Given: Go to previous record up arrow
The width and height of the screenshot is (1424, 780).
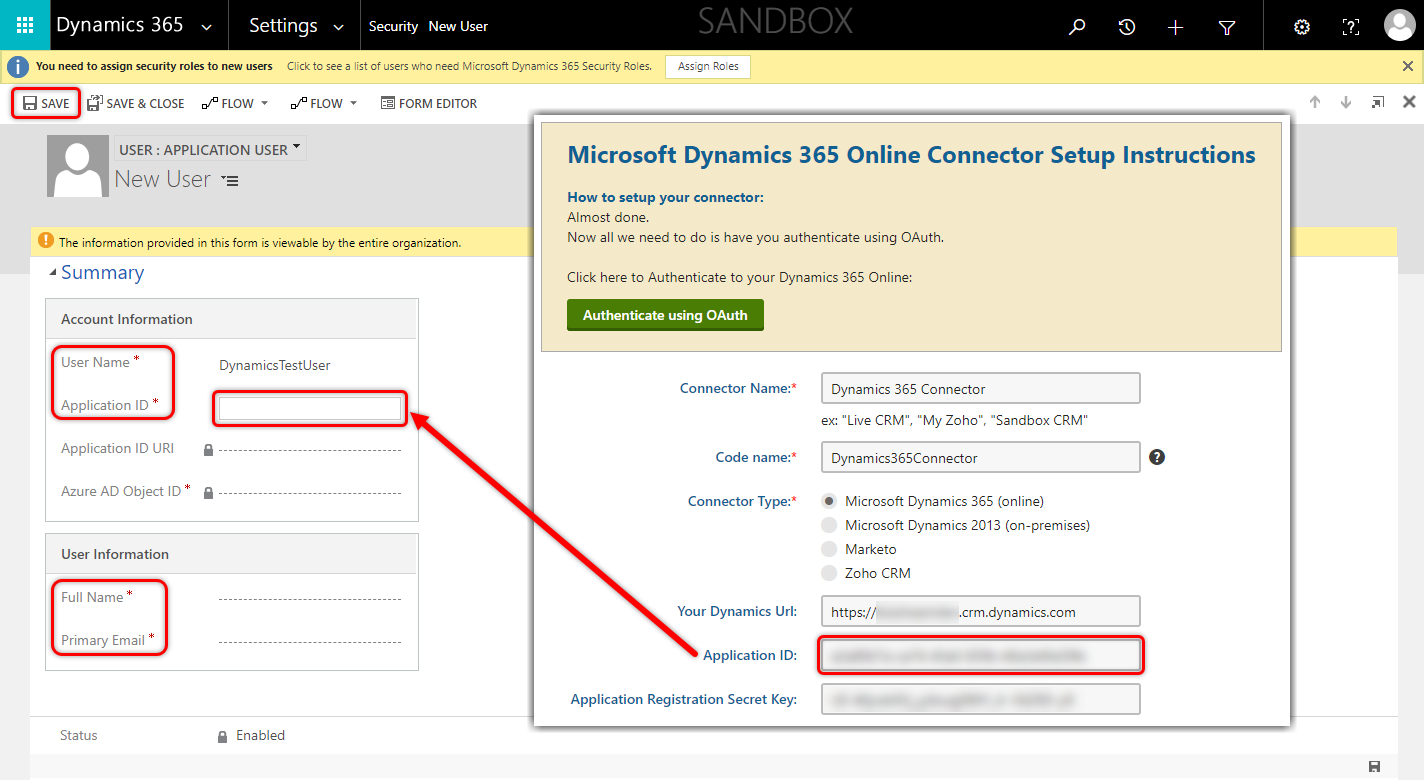Looking at the screenshot, I should tap(1315, 102).
